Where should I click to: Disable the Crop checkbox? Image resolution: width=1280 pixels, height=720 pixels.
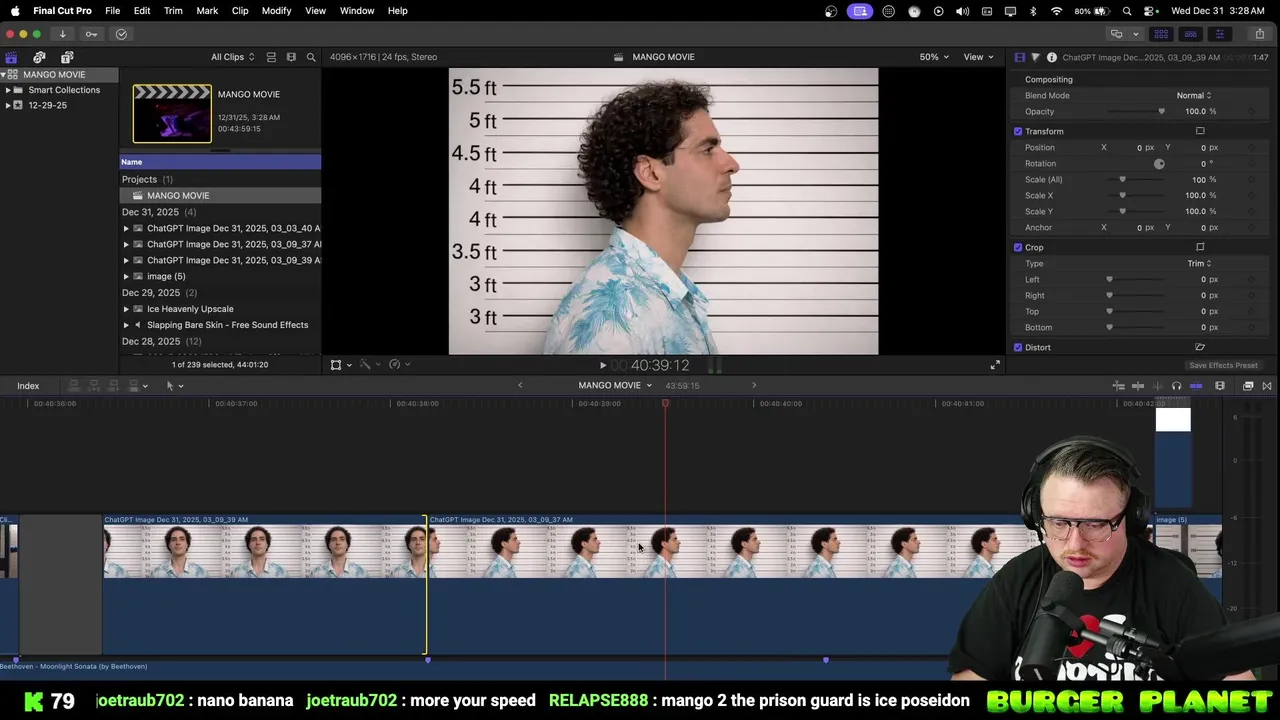pyautogui.click(x=1018, y=247)
